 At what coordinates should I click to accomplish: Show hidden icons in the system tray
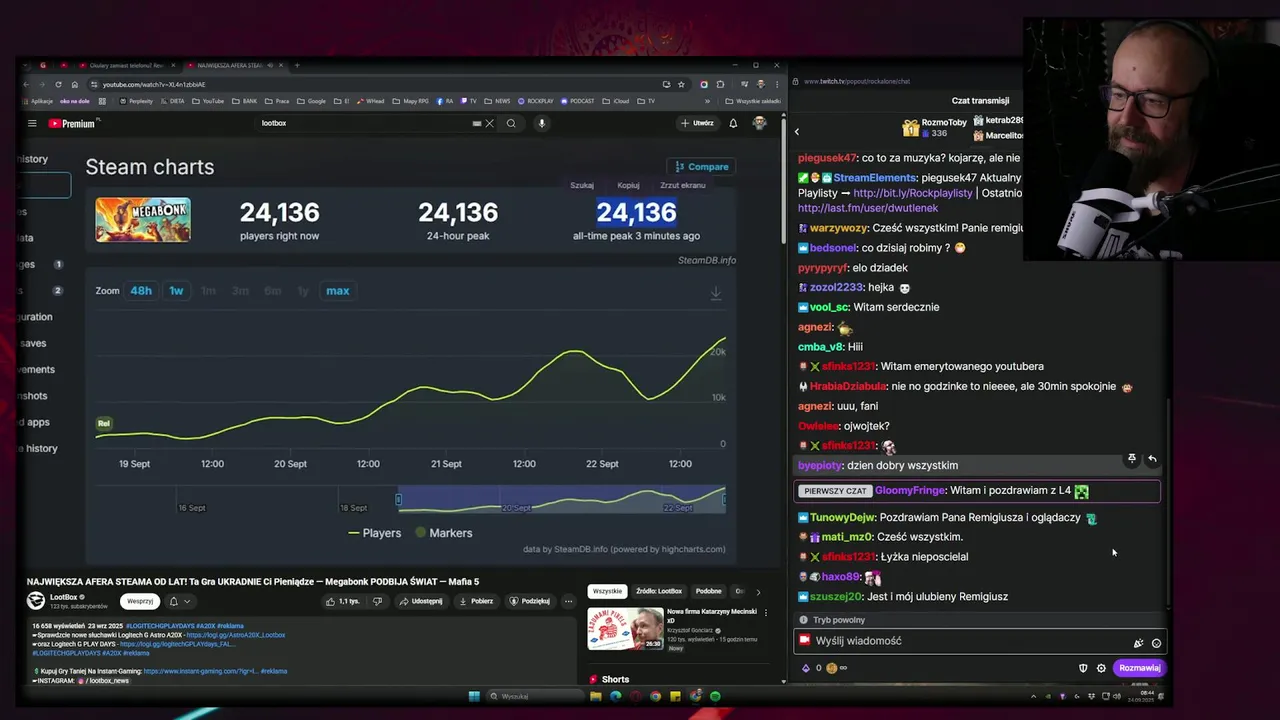tap(1033, 696)
